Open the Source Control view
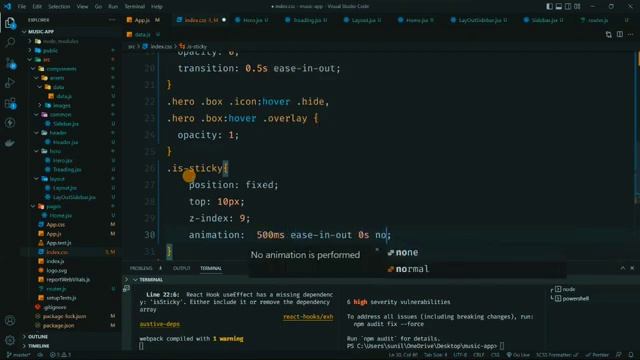The width and height of the screenshot is (640, 360). tap(10, 63)
